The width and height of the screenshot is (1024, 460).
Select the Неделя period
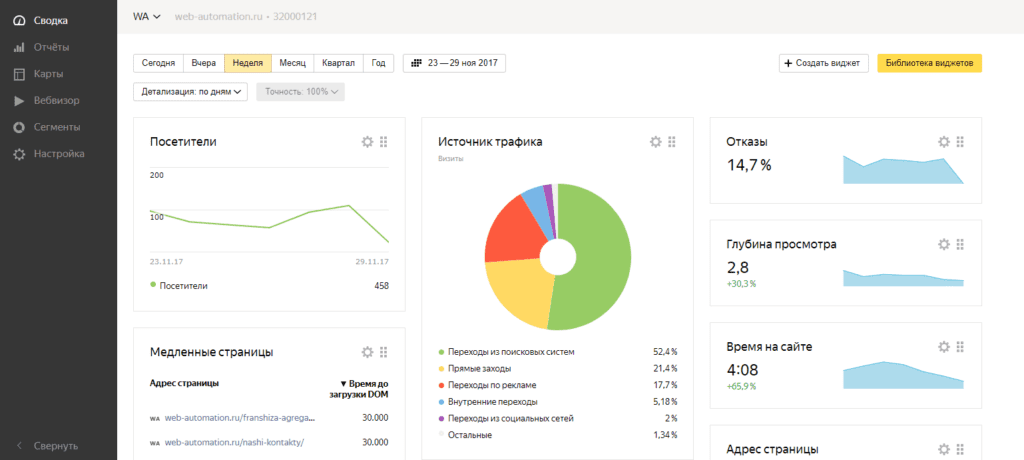(248, 63)
